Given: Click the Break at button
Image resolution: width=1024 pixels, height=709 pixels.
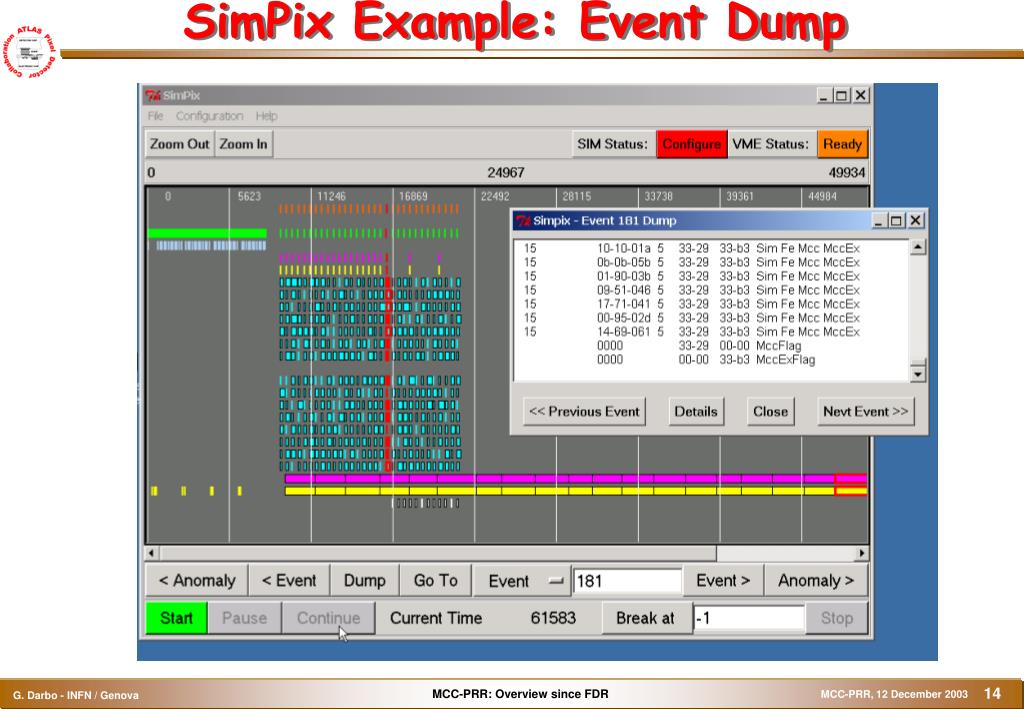Looking at the screenshot, I should tap(645, 618).
